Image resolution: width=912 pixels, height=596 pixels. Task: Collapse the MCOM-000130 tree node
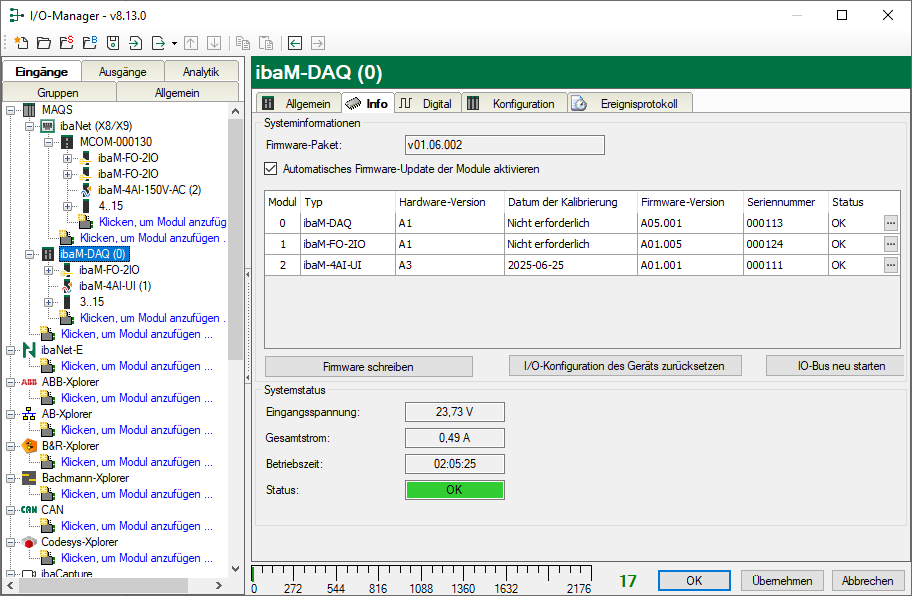49,142
